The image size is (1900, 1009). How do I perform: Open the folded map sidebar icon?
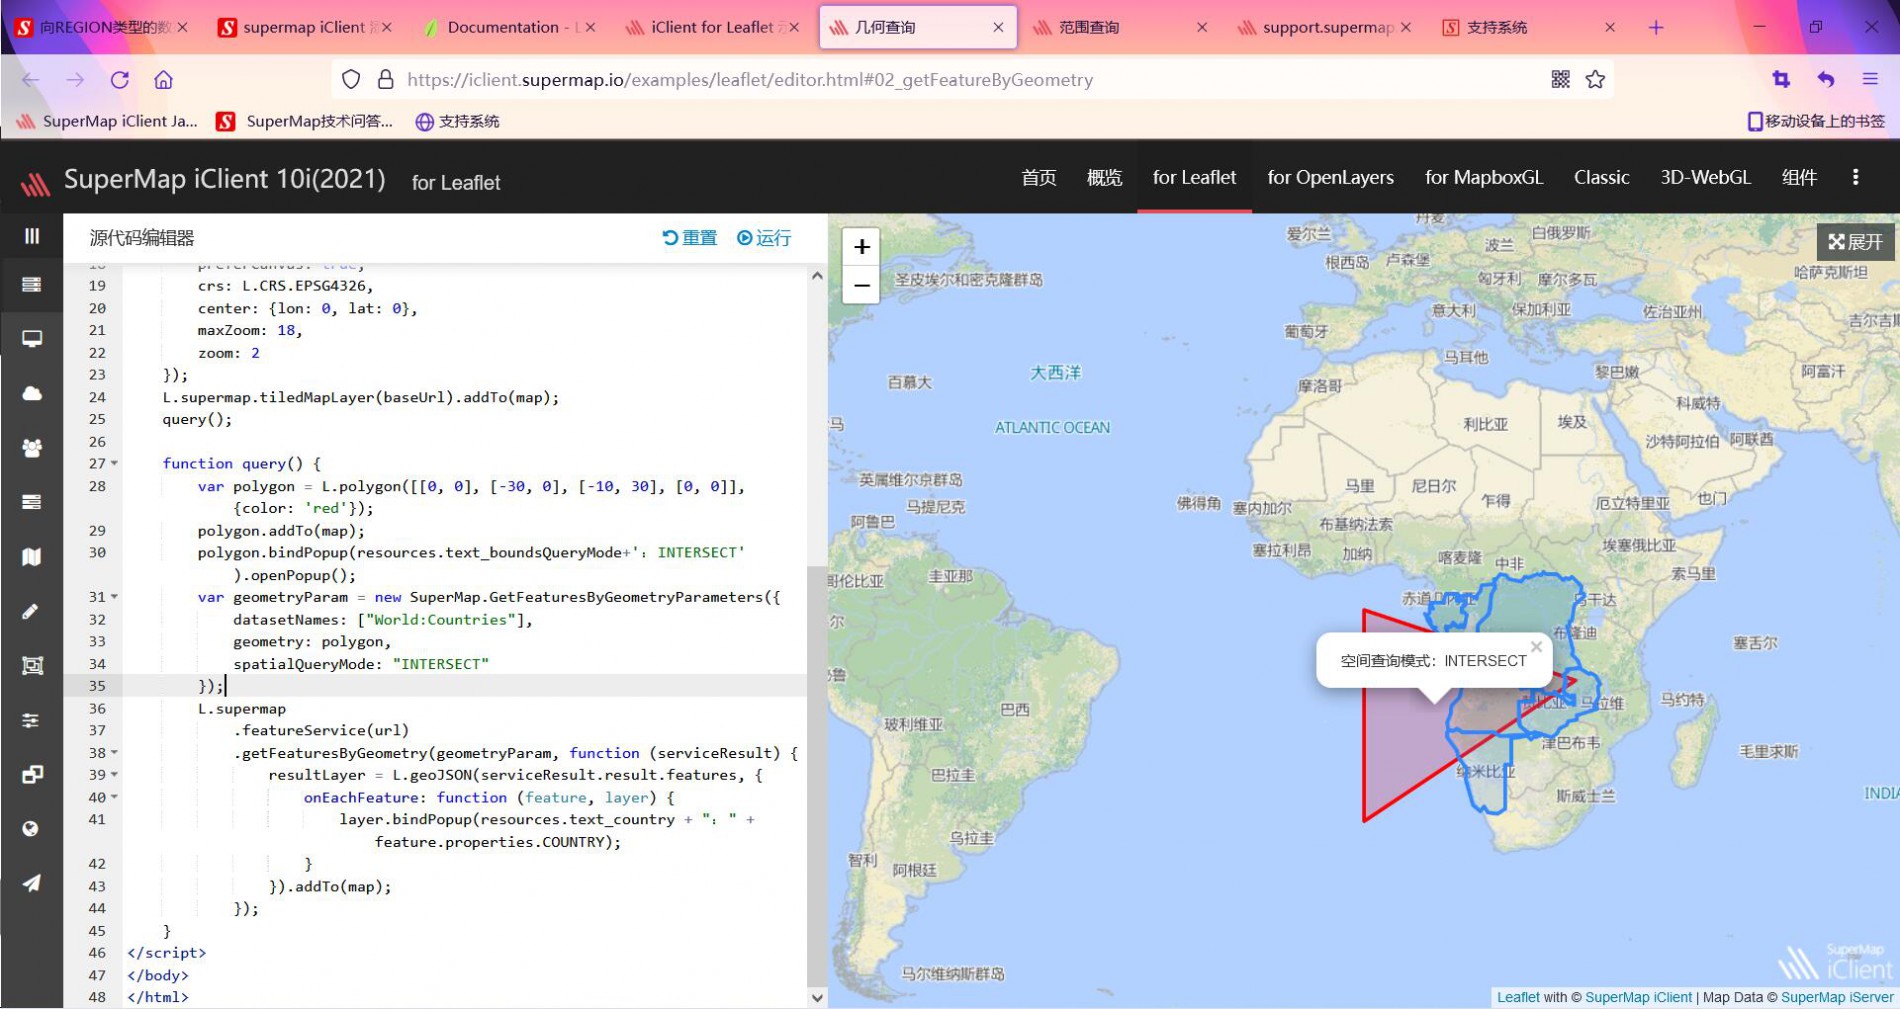(32, 557)
